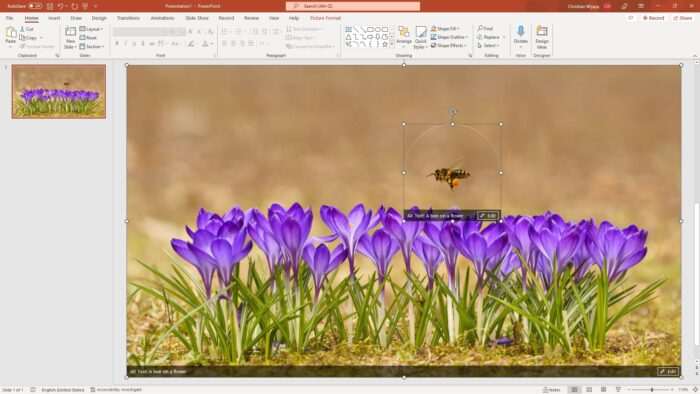Switch to the Transitions tab
This screenshot has height=394, width=700.
click(128, 18)
